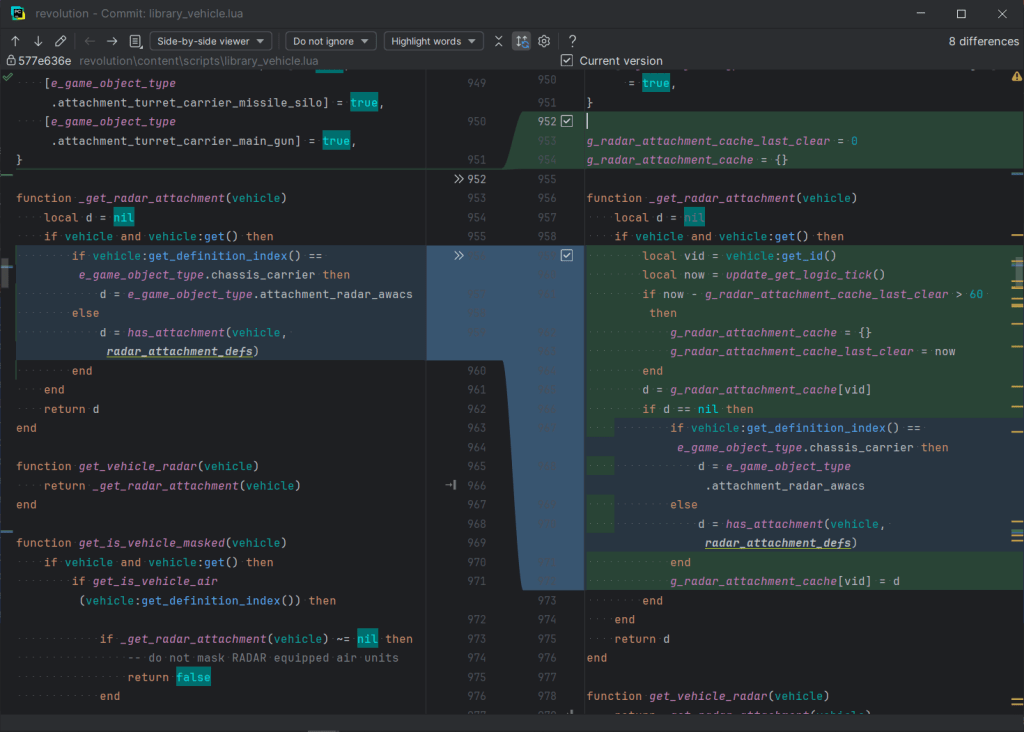Click the 8 differences counter label
This screenshot has height=732, width=1024.
pyautogui.click(x=982, y=41)
